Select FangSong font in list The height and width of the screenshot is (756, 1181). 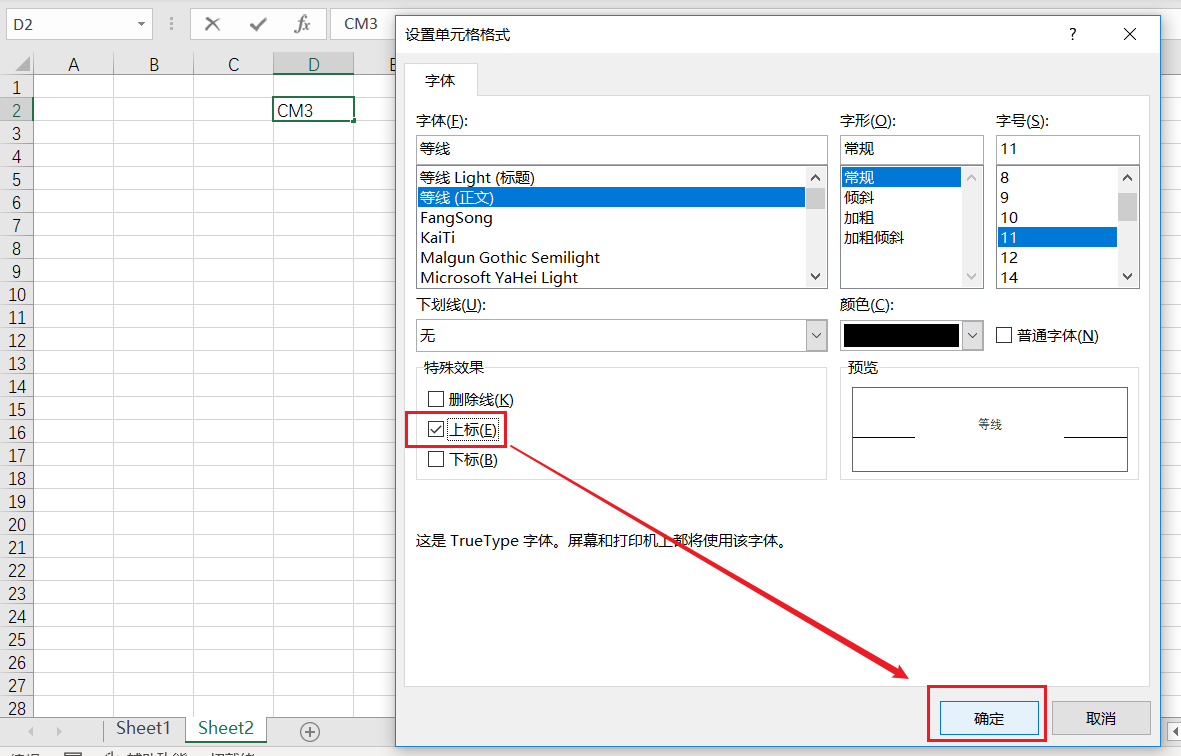pyautogui.click(x=611, y=218)
